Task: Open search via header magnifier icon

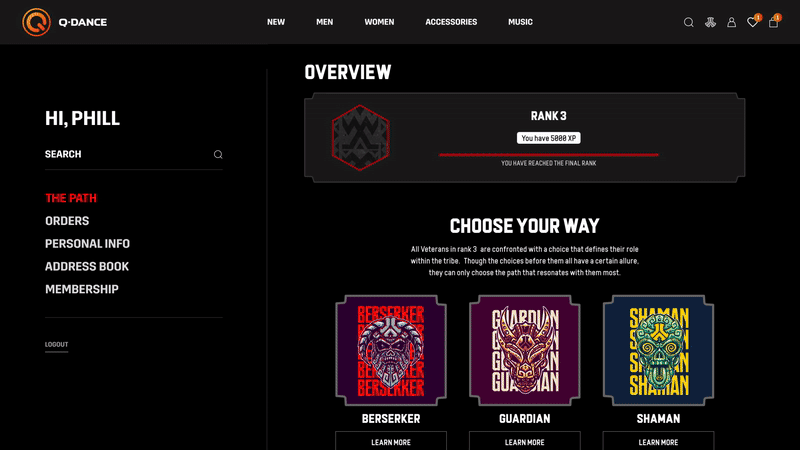Action: point(688,22)
